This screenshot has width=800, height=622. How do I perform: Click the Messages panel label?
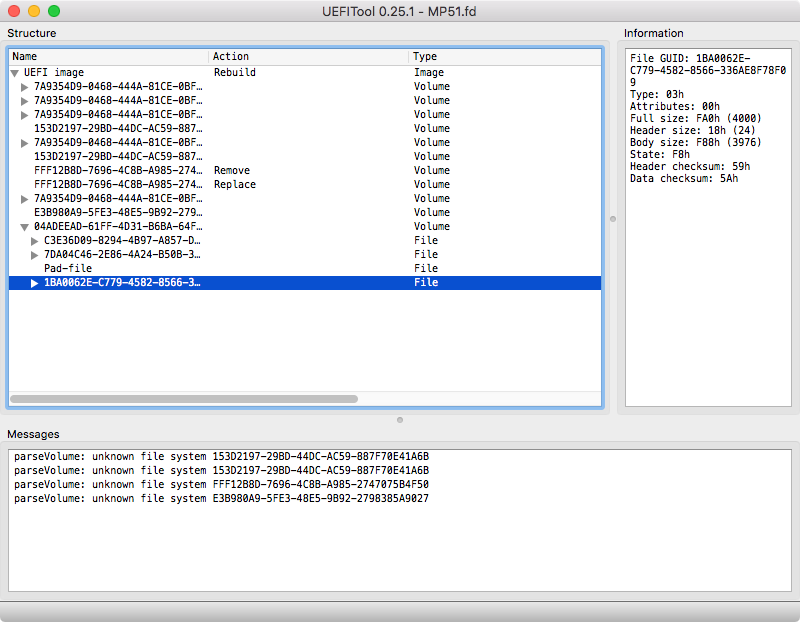(33, 434)
